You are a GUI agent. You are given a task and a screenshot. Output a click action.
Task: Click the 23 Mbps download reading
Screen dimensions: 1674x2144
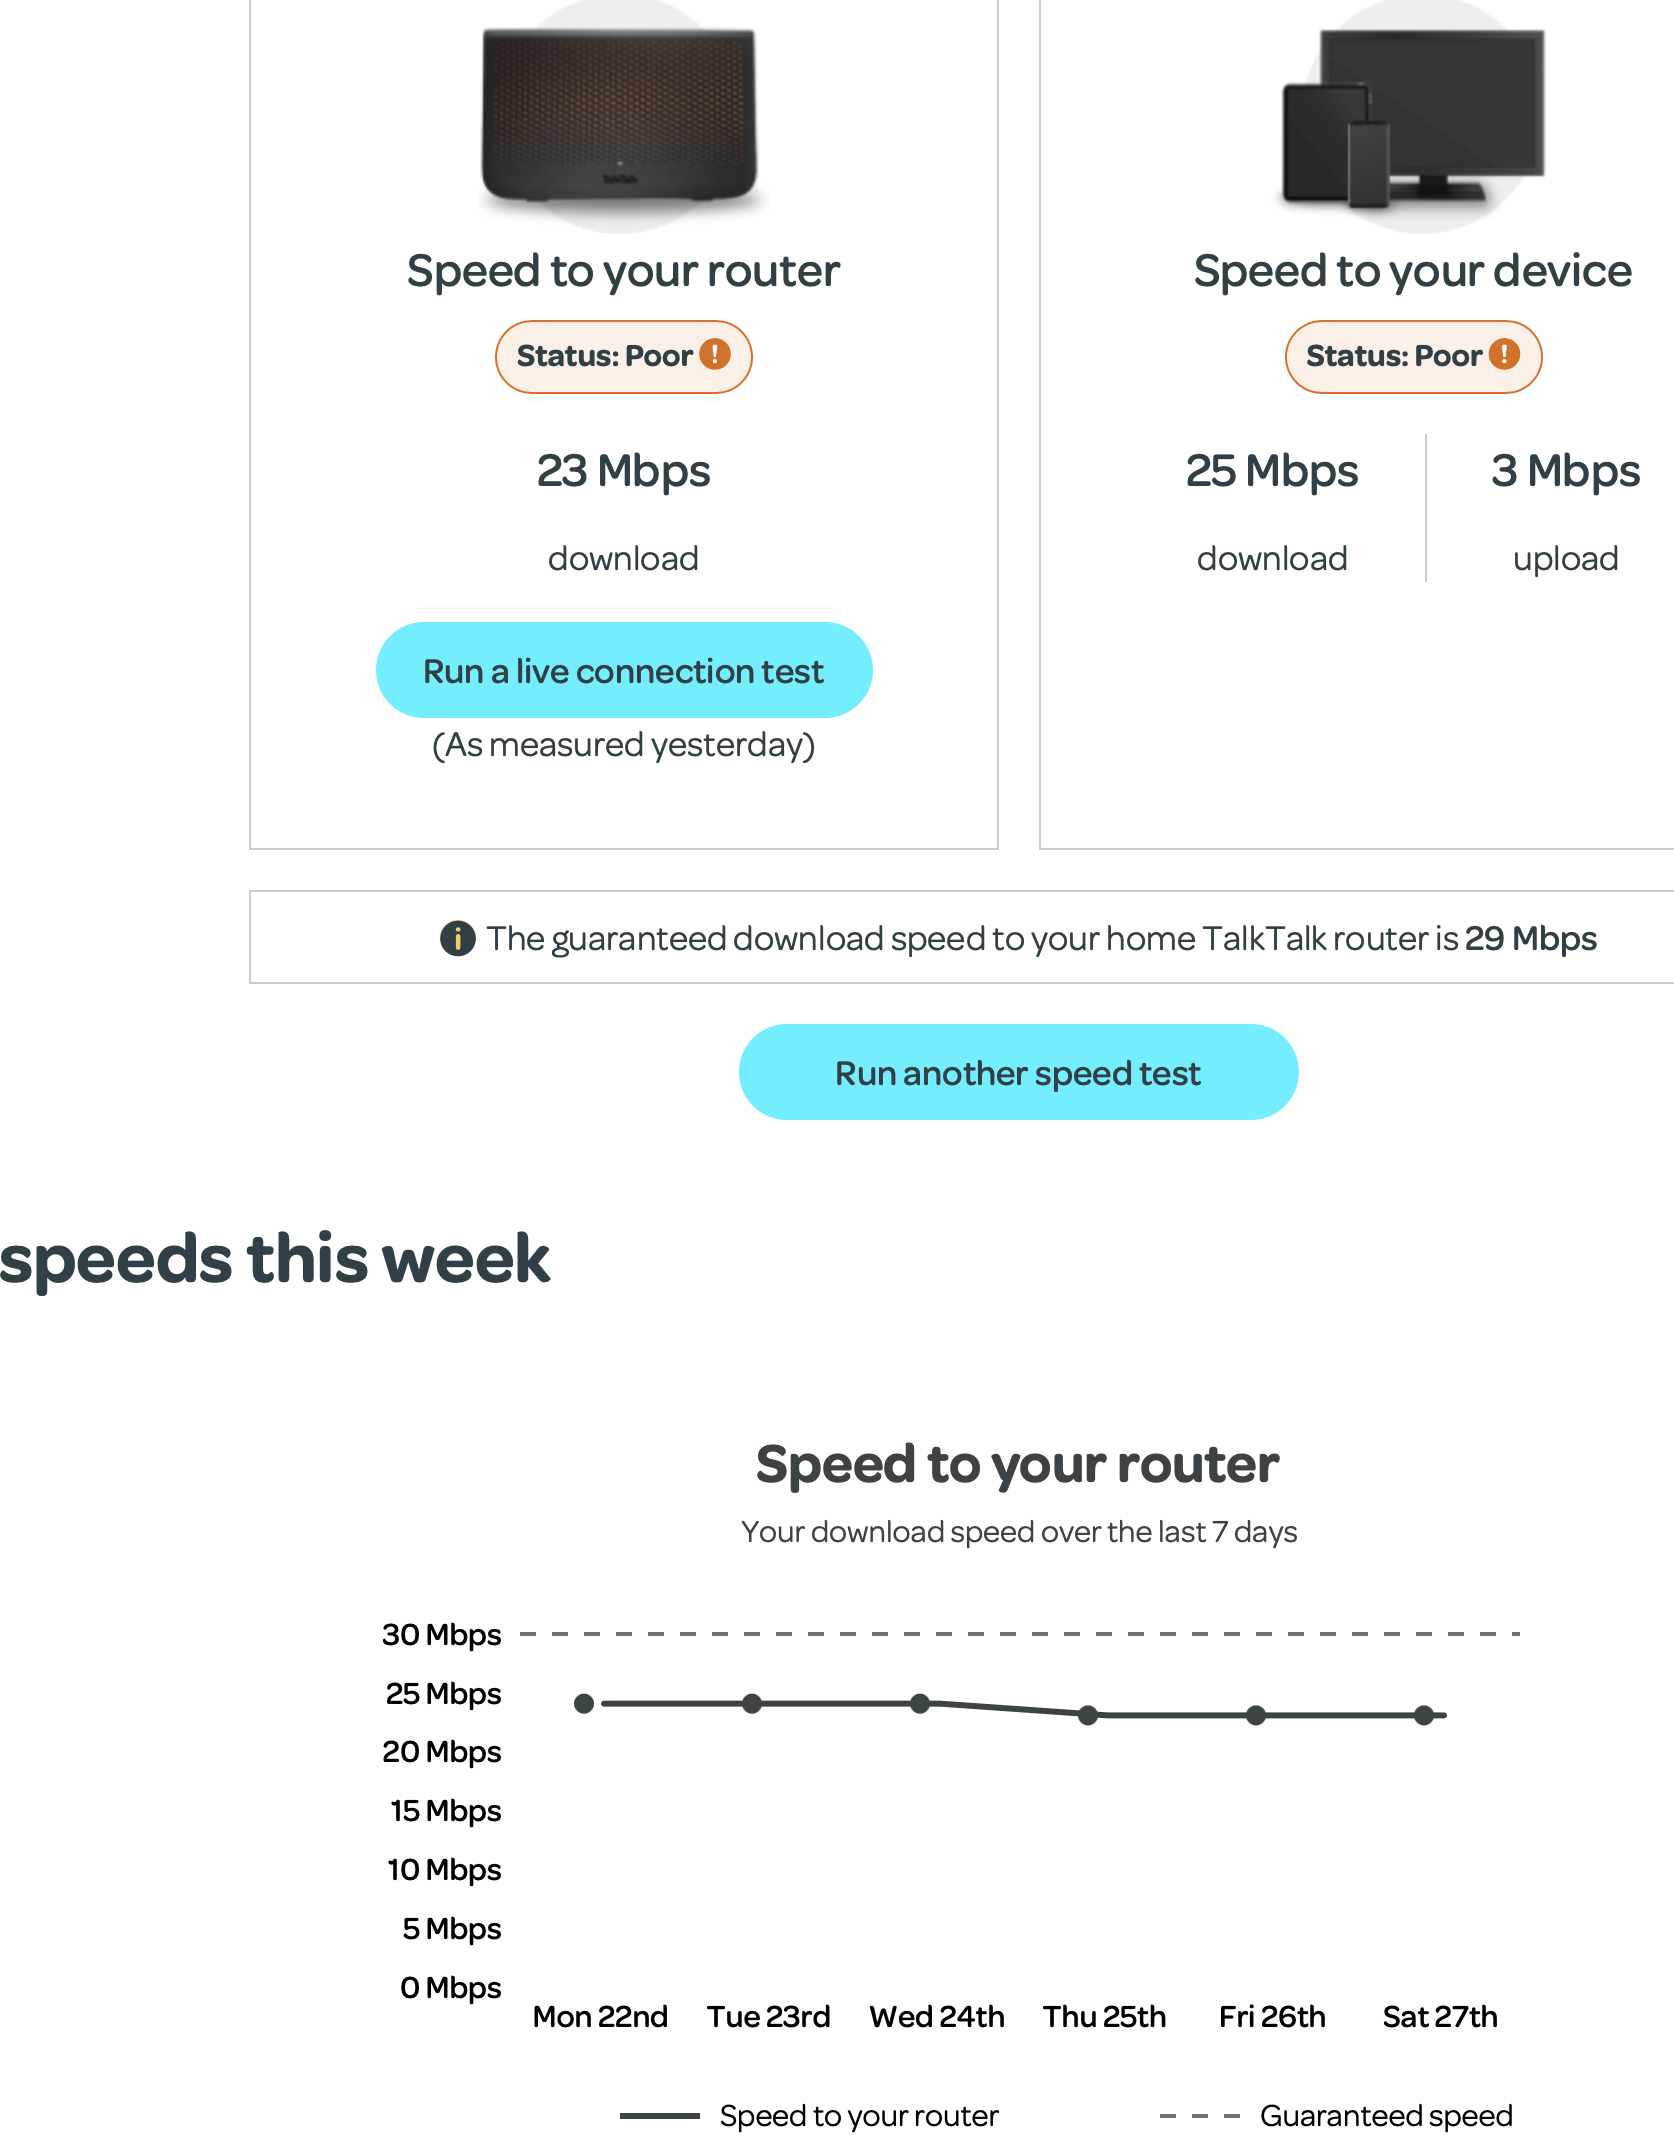[623, 470]
